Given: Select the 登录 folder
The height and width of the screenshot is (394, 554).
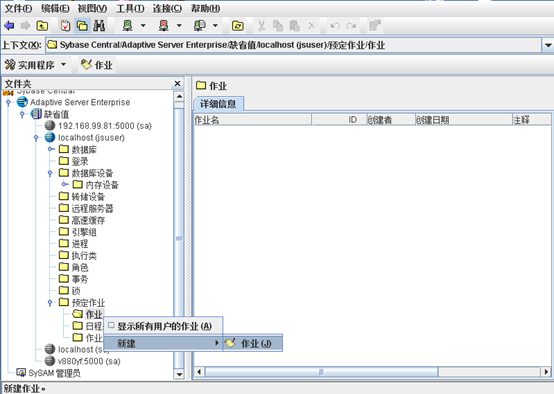Looking at the screenshot, I should pyautogui.click(x=80, y=161).
